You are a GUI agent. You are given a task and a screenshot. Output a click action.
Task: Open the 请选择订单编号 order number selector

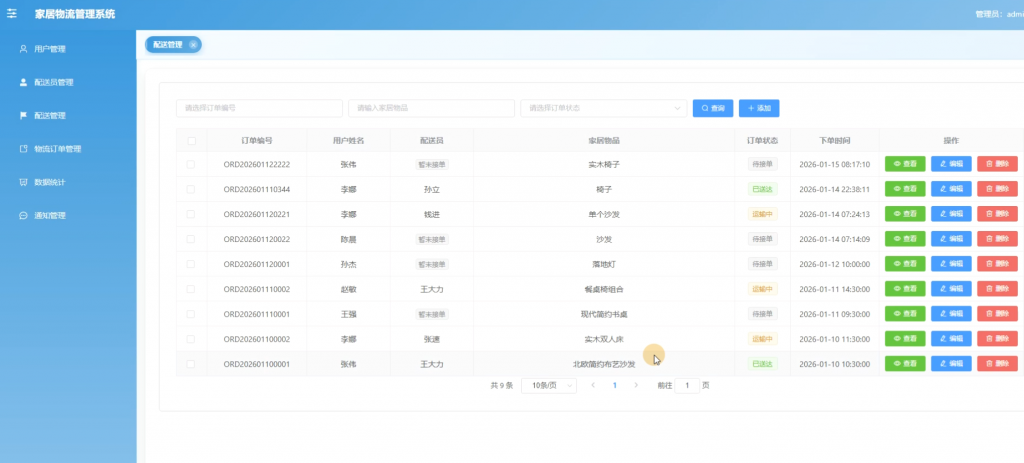(x=259, y=108)
